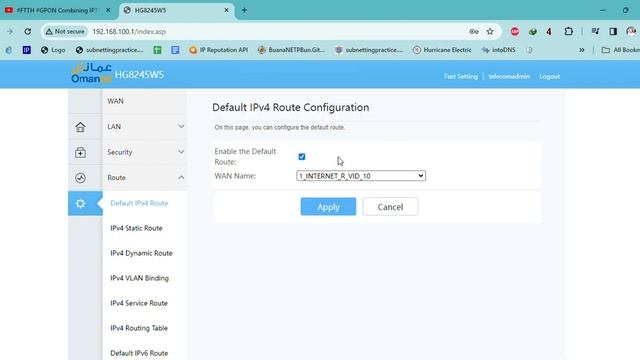Open the green globe extension icon
This screenshot has width=640, height=360.
[532, 31]
